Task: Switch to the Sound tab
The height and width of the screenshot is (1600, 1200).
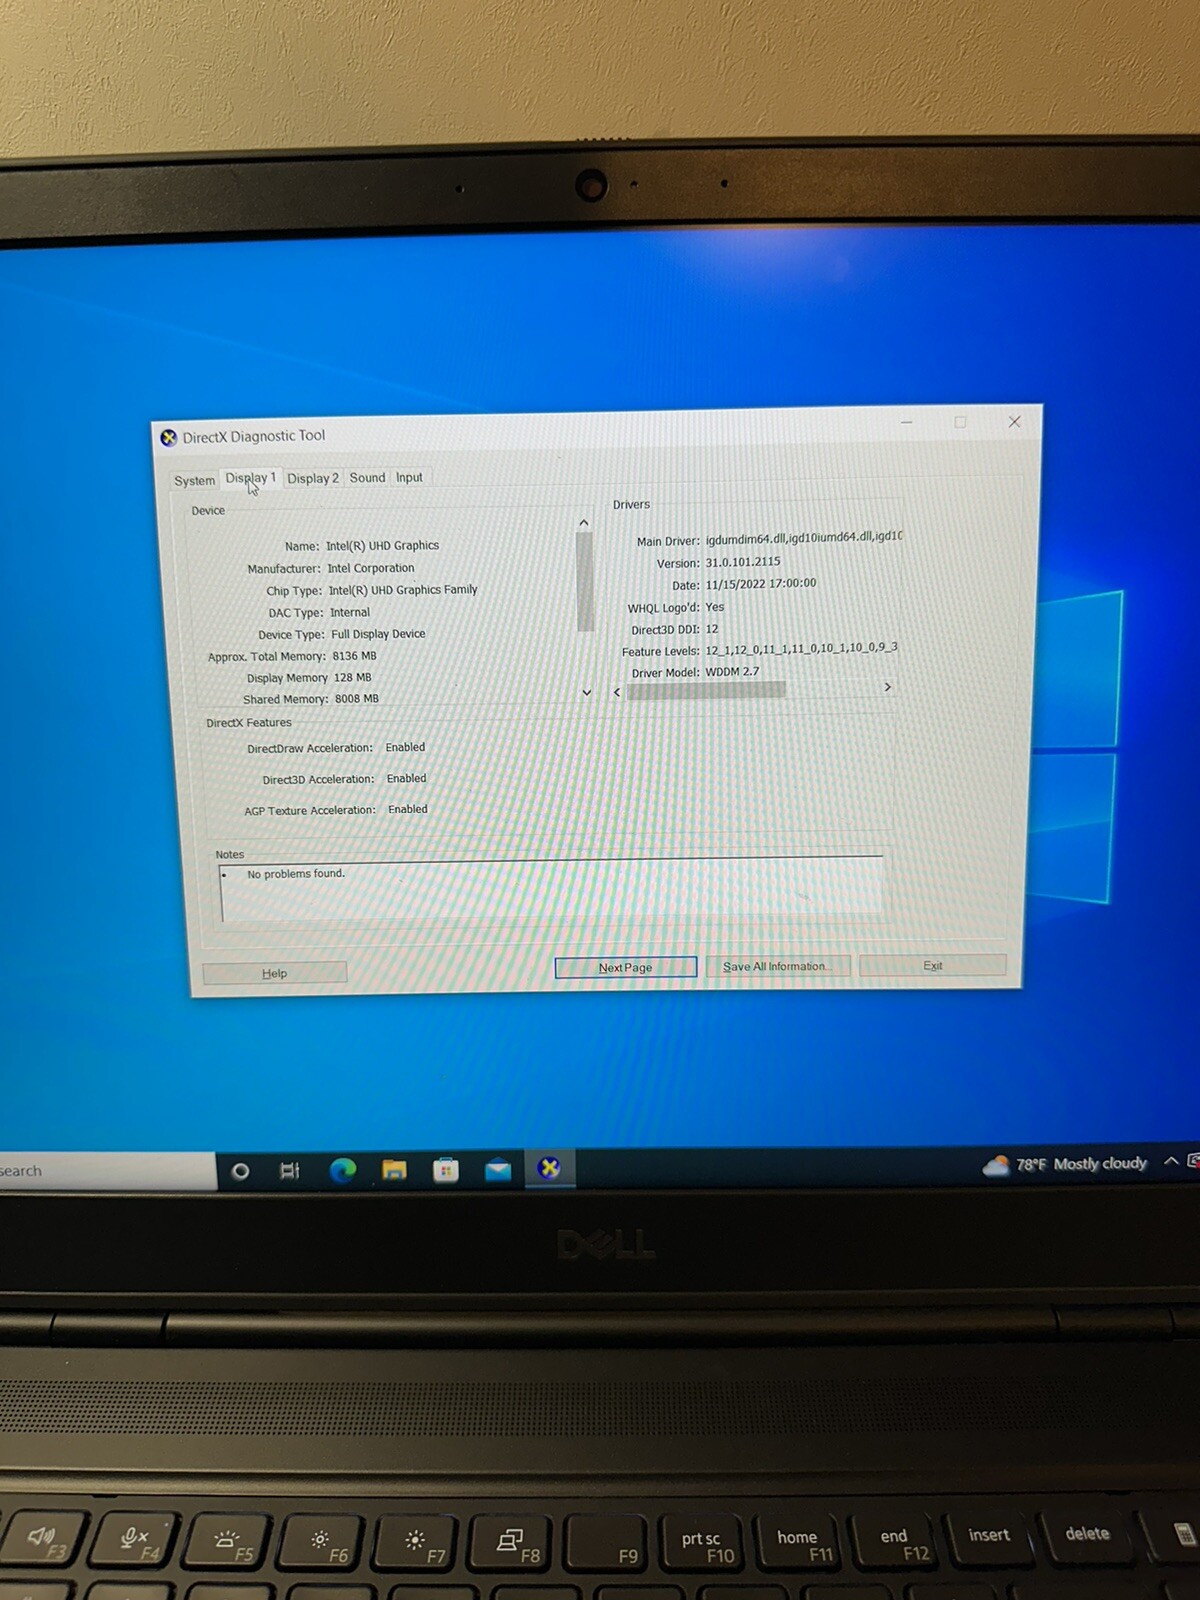Action: tap(367, 477)
